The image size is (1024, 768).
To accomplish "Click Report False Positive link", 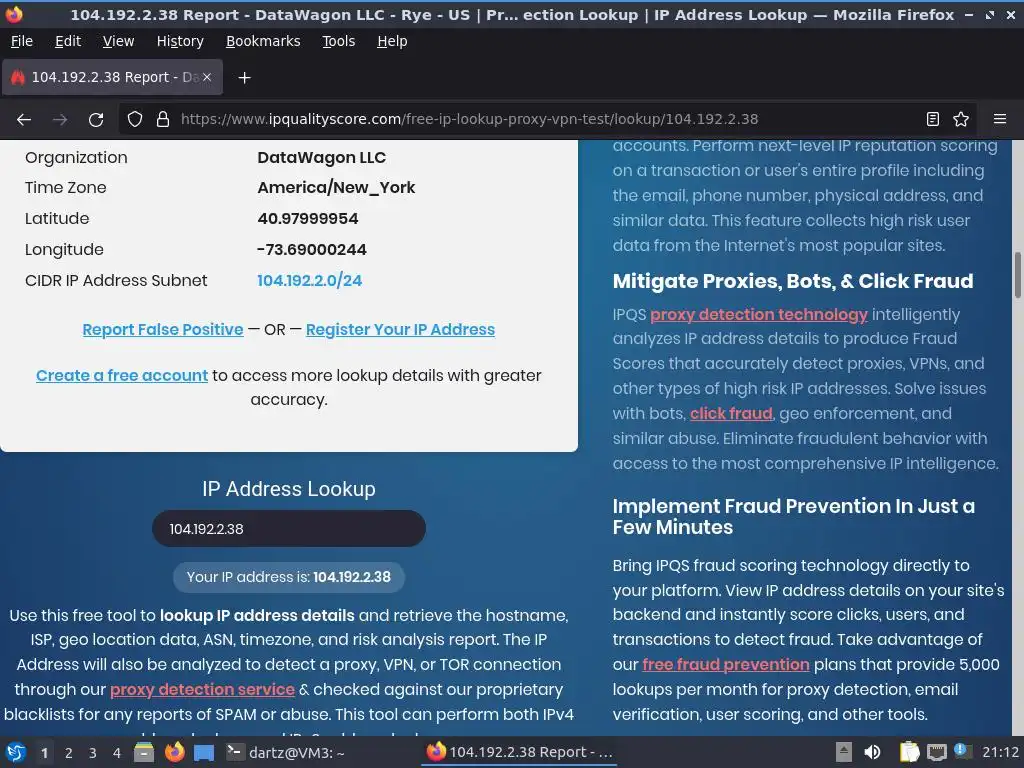I will 163,330.
